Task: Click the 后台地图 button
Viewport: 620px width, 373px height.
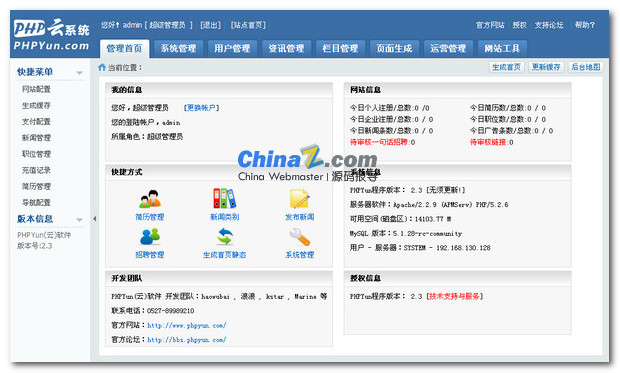Action: pos(586,67)
